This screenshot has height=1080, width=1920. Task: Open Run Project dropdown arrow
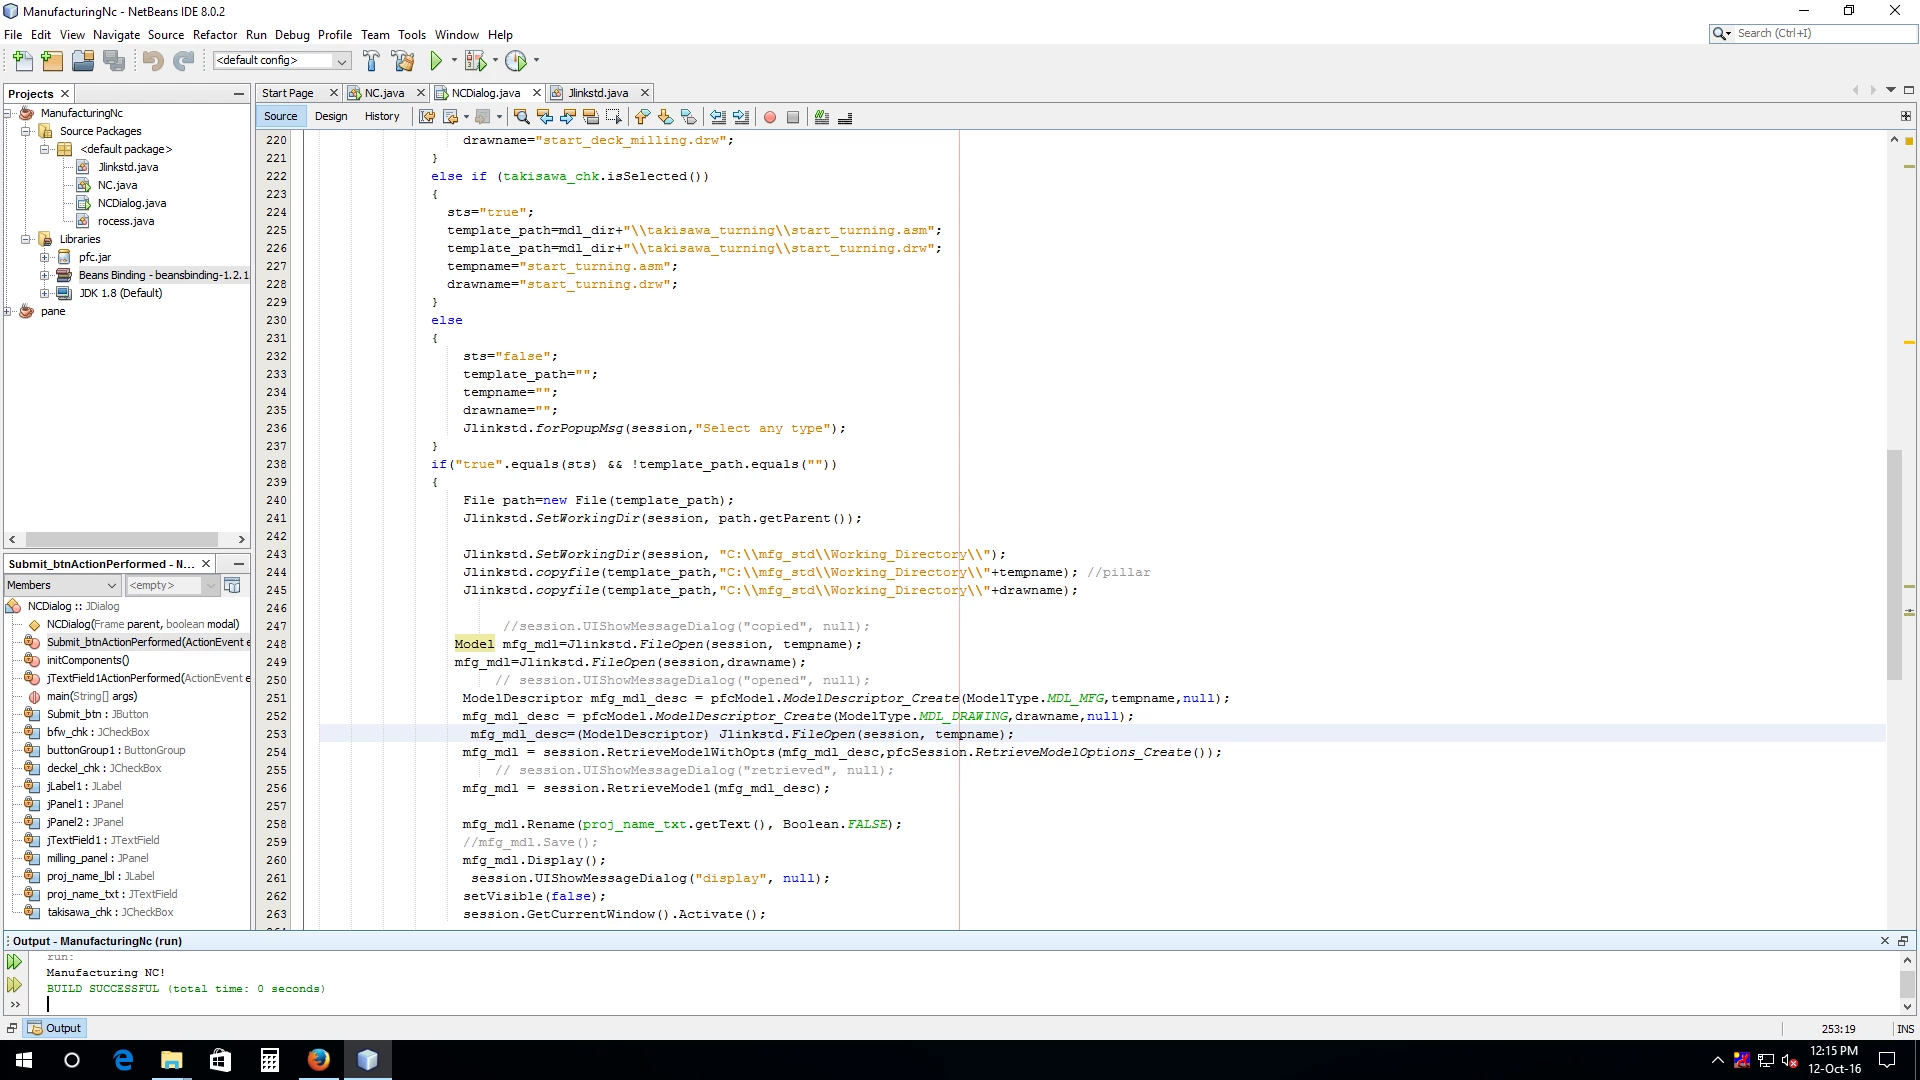(x=454, y=61)
